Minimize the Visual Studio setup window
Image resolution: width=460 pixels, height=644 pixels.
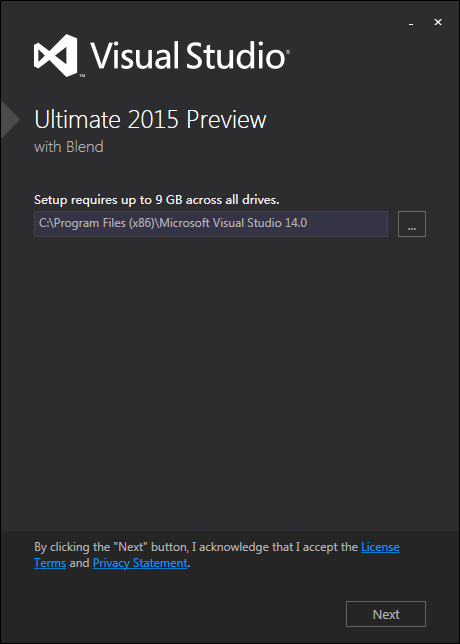click(411, 23)
